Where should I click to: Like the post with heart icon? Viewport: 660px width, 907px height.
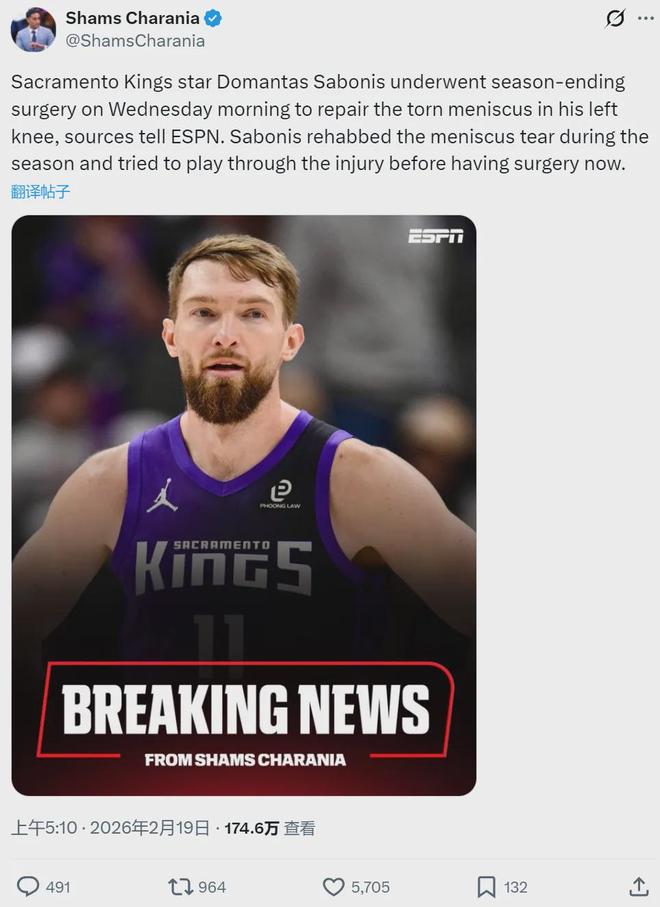point(333,886)
